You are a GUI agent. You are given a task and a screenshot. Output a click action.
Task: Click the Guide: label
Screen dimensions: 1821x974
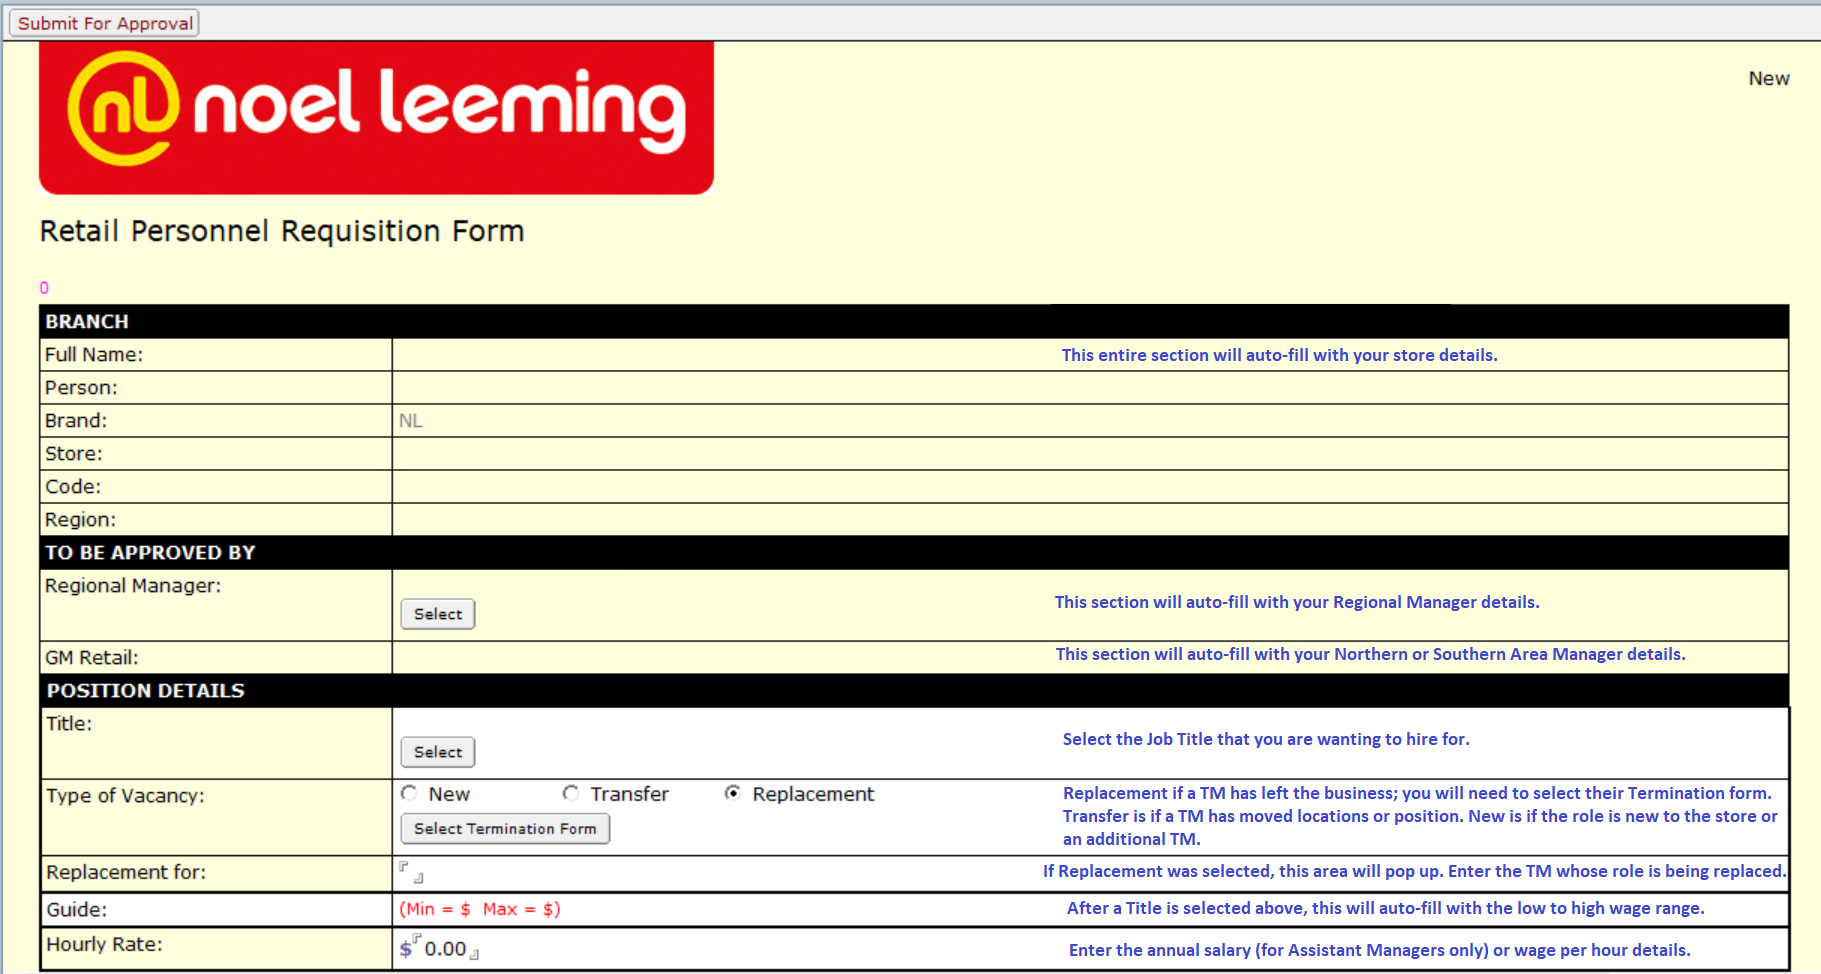click(x=77, y=910)
